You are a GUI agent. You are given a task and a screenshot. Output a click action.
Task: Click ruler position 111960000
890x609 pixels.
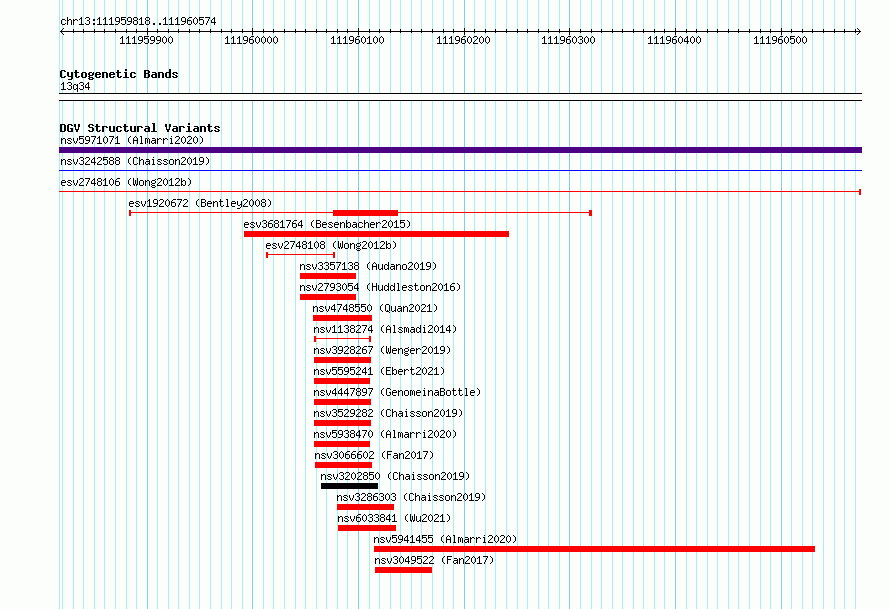[251, 40]
